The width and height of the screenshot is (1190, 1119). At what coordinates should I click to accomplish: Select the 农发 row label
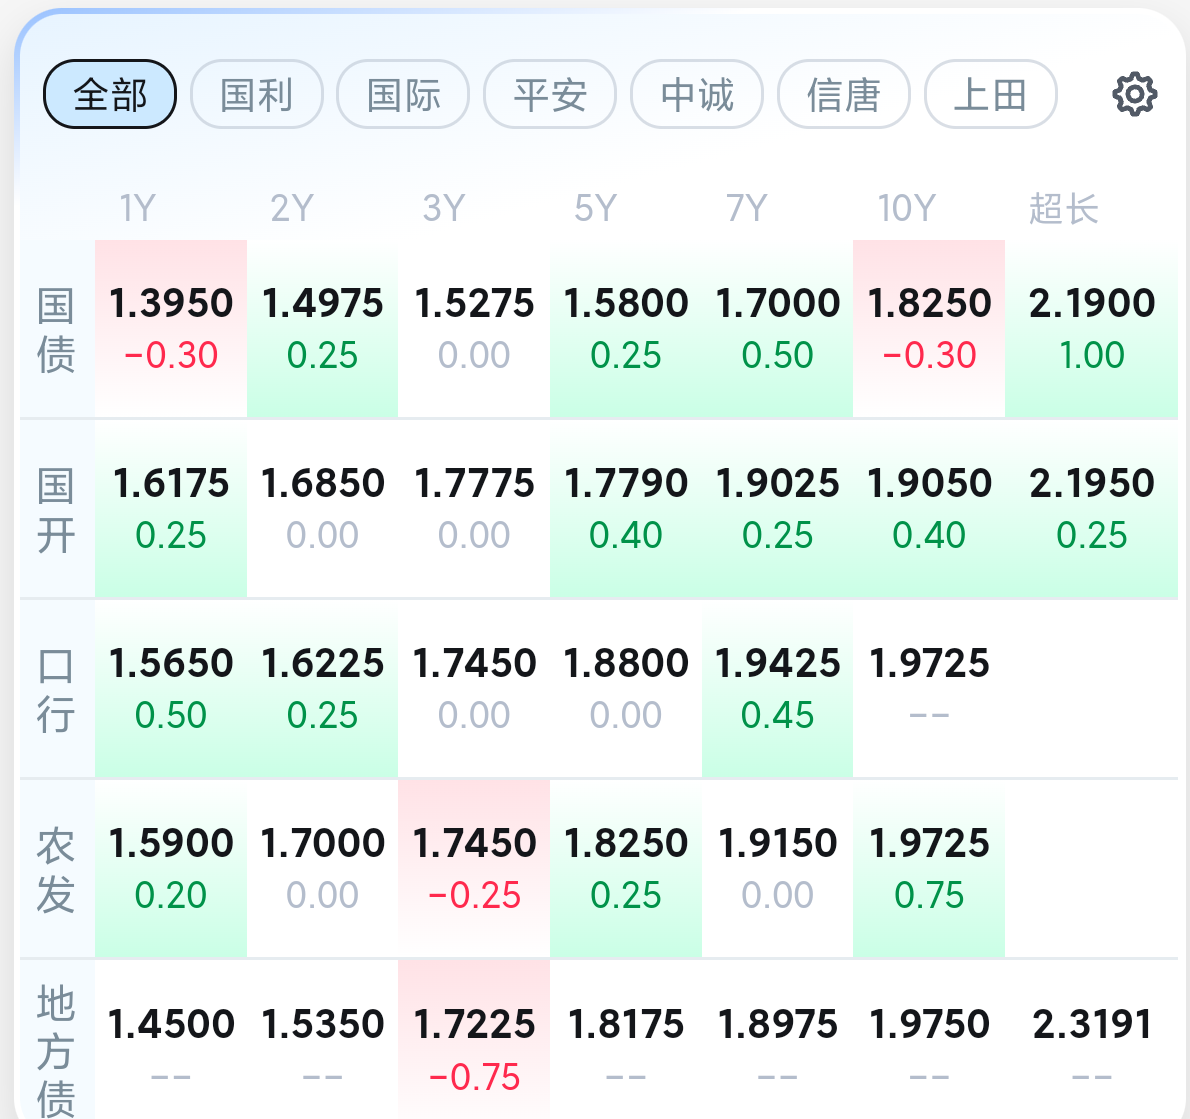pyautogui.click(x=56, y=869)
